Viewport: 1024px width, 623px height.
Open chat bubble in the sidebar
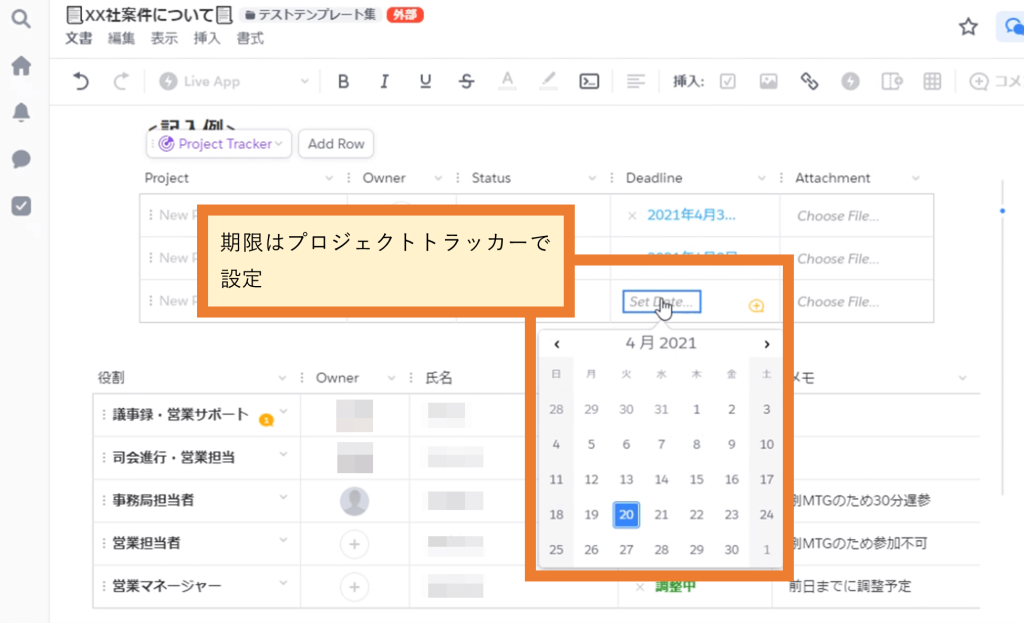pyautogui.click(x=21, y=159)
